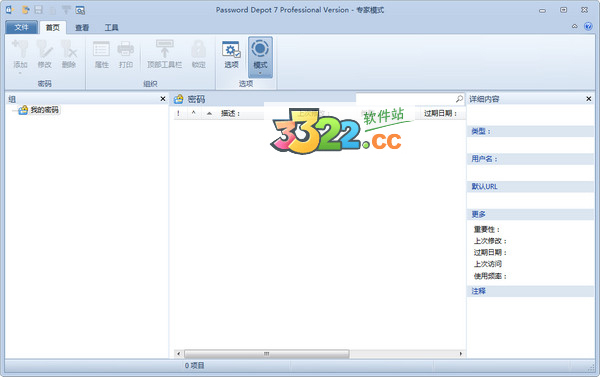
Task: Click the 上次修改 label in details
Action: tap(490, 241)
